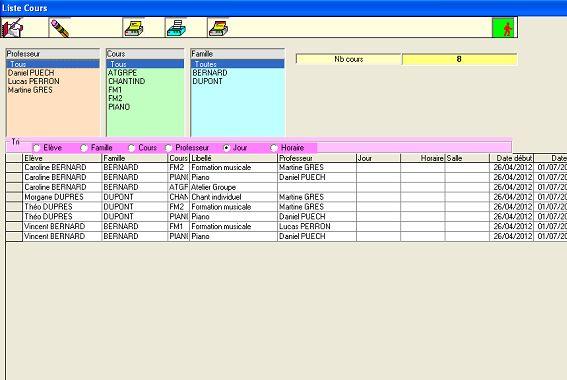Click Vincent BERNARD in the Piano row

[62, 236]
